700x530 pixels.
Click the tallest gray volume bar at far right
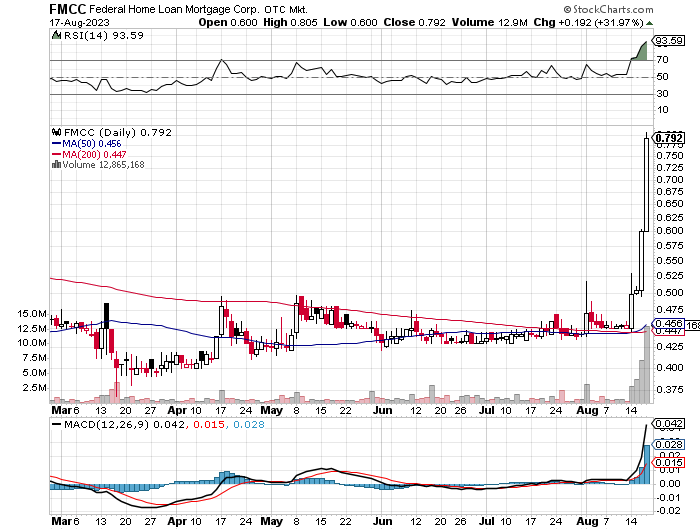click(646, 364)
